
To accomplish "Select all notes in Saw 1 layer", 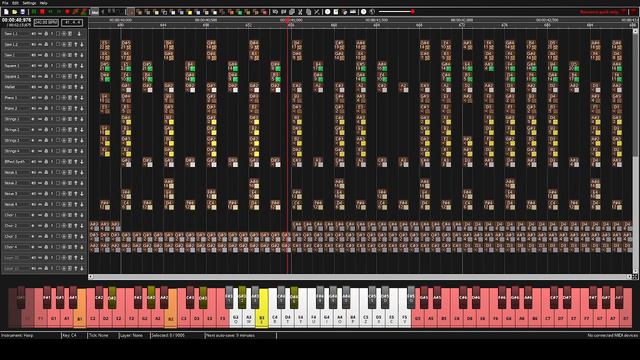I will tap(58, 55).
